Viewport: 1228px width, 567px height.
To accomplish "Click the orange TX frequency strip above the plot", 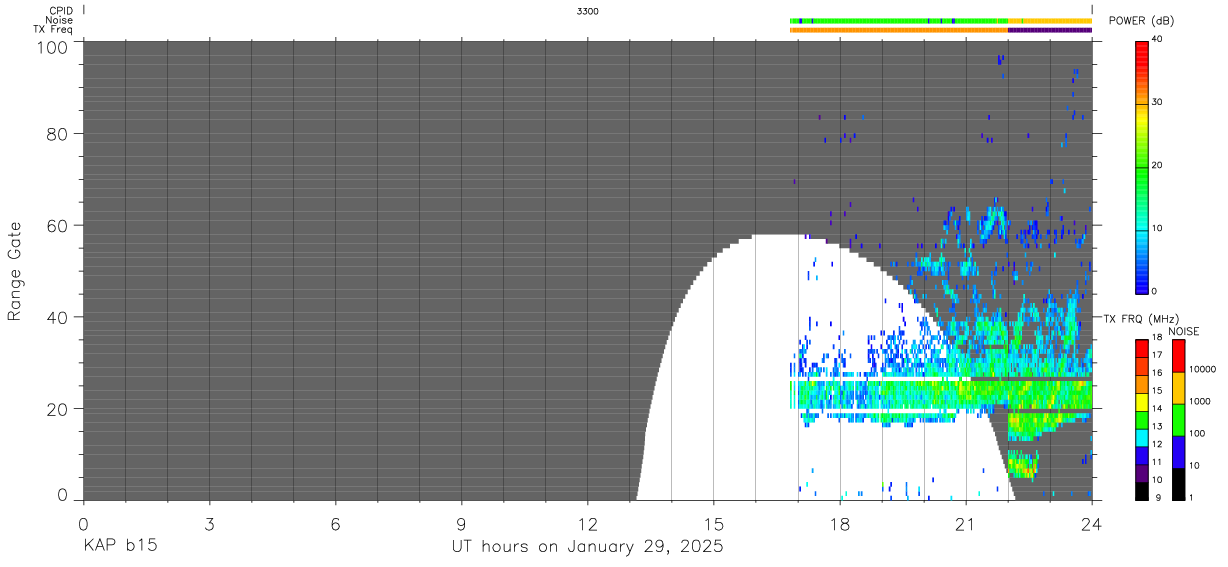I will 898,30.
